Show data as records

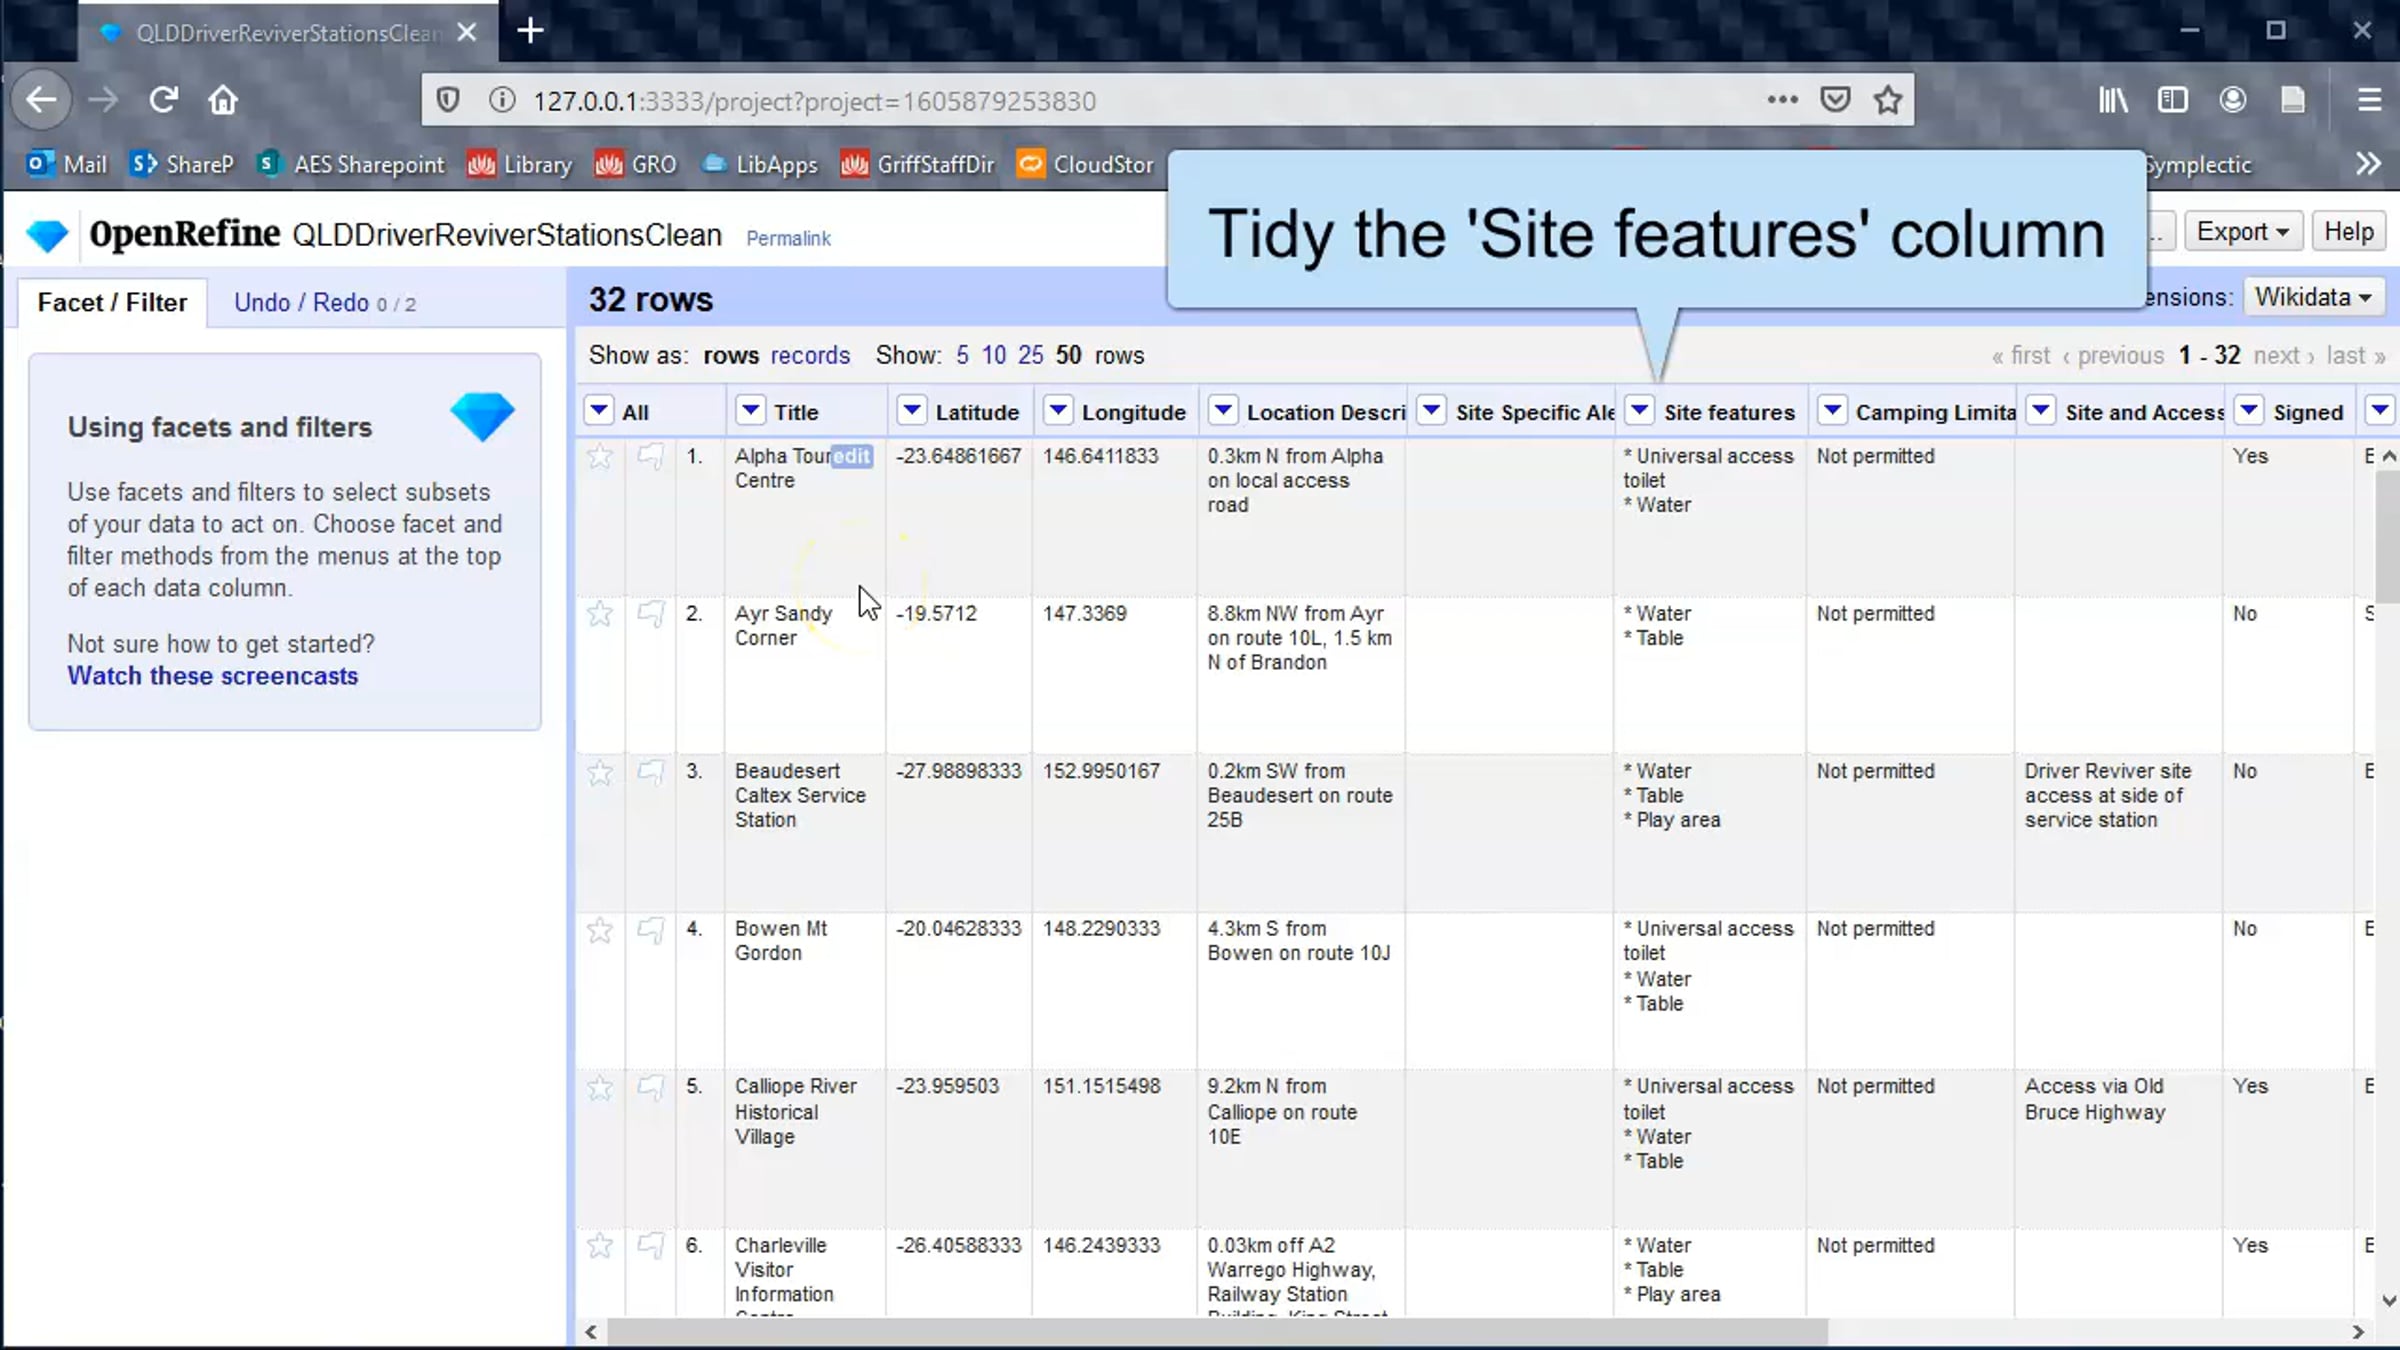[810, 355]
